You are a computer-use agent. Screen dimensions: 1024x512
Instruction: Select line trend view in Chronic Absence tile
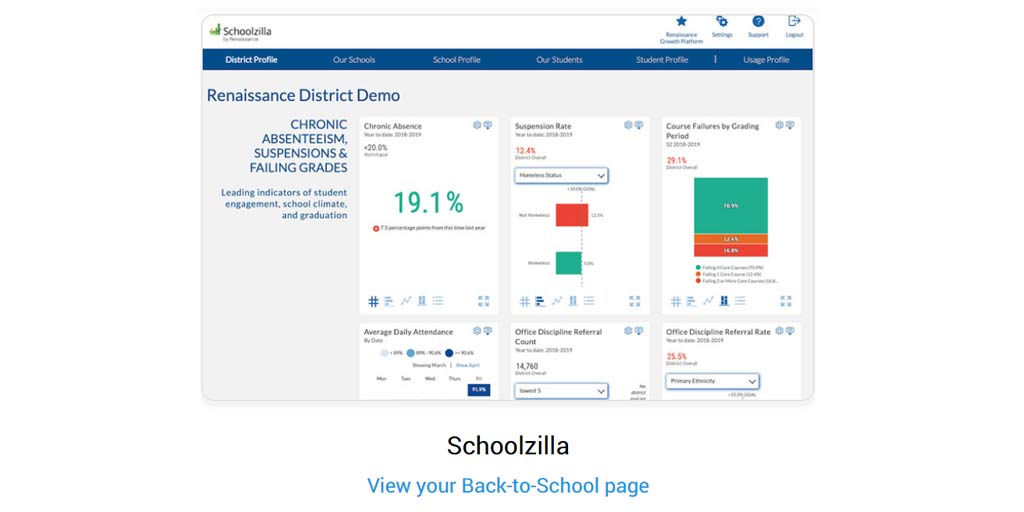point(406,301)
